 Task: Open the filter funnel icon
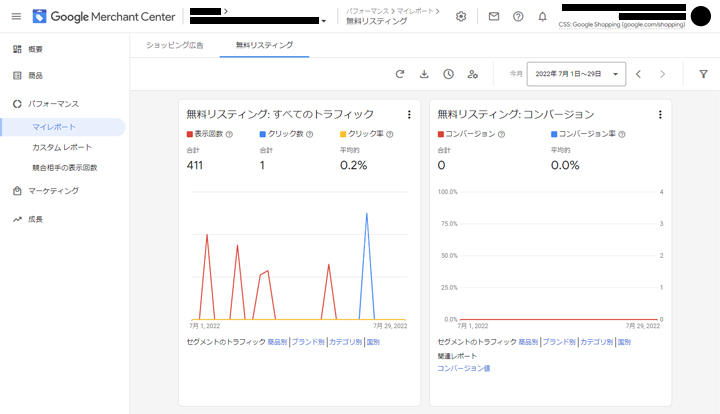[x=703, y=74]
